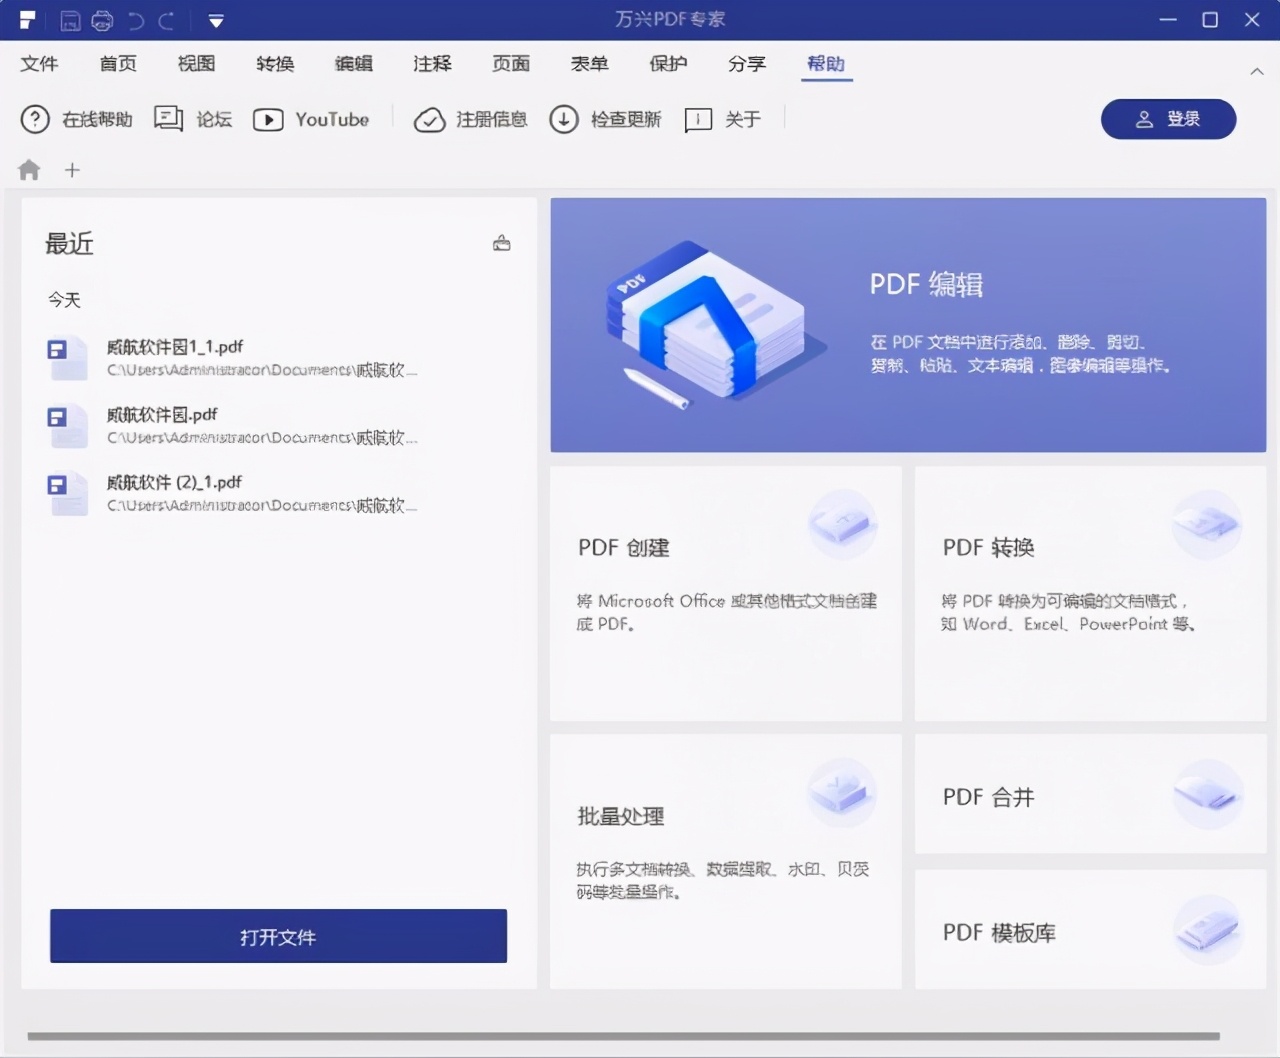The height and width of the screenshot is (1058, 1280).
Task: Open the 论坛 forum icon
Action: coord(192,119)
